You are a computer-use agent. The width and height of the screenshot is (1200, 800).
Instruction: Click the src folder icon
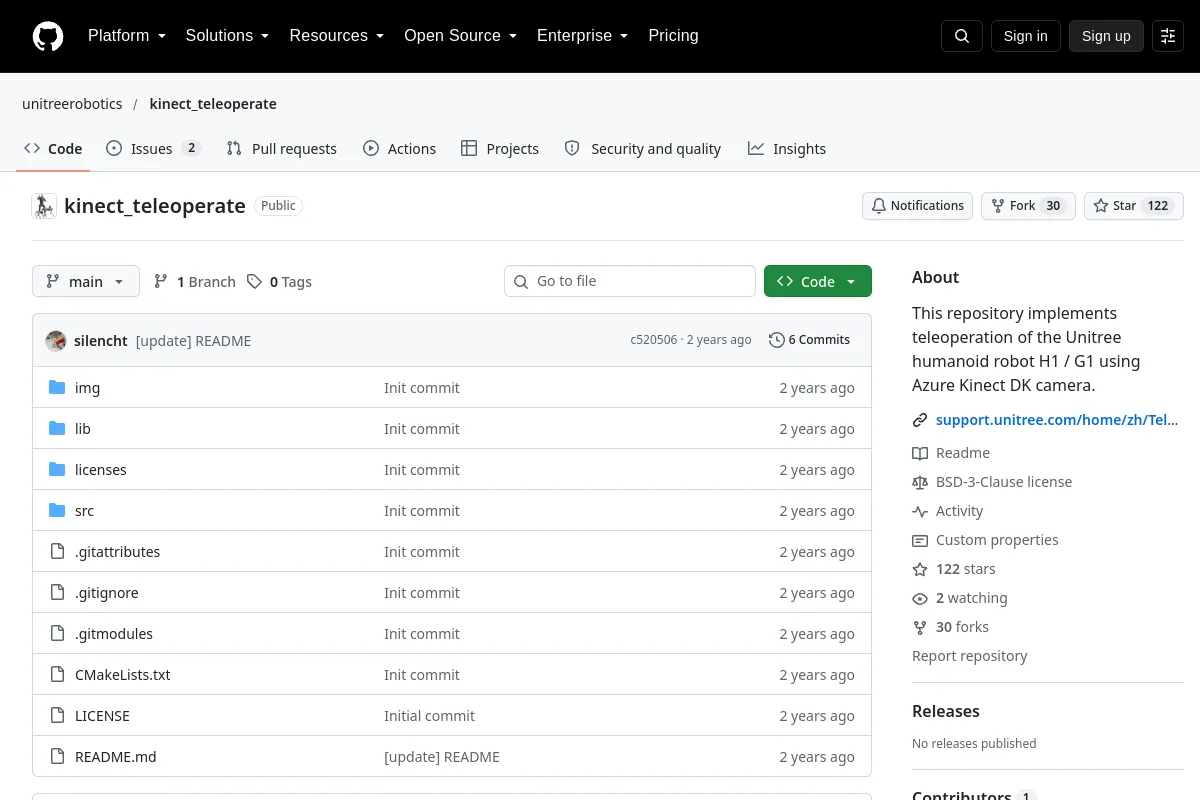click(x=57, y=511)
